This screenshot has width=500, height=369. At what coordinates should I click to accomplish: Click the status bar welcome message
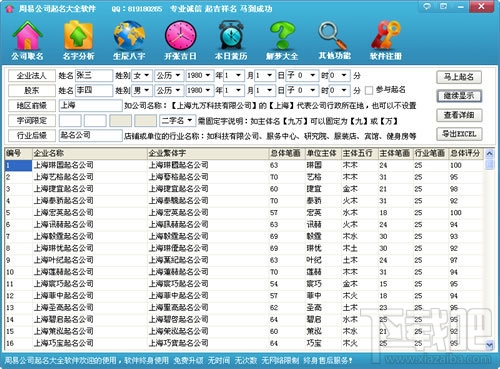[178, 361]
